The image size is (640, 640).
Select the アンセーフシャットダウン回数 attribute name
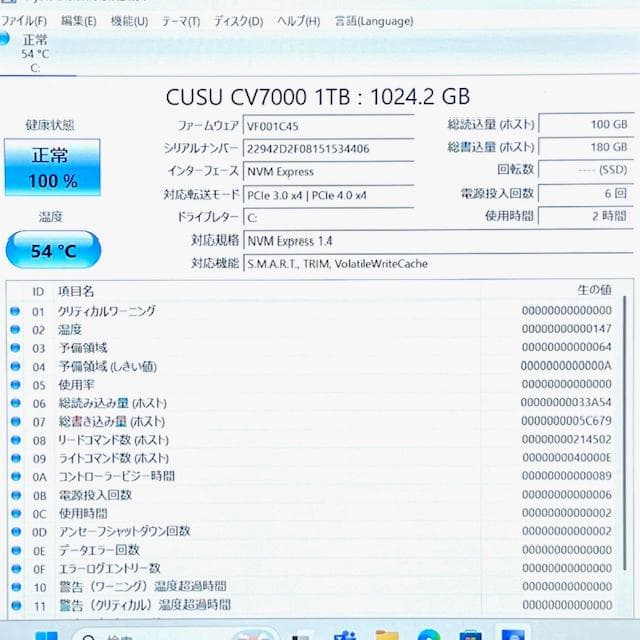(x=124, y=531)
